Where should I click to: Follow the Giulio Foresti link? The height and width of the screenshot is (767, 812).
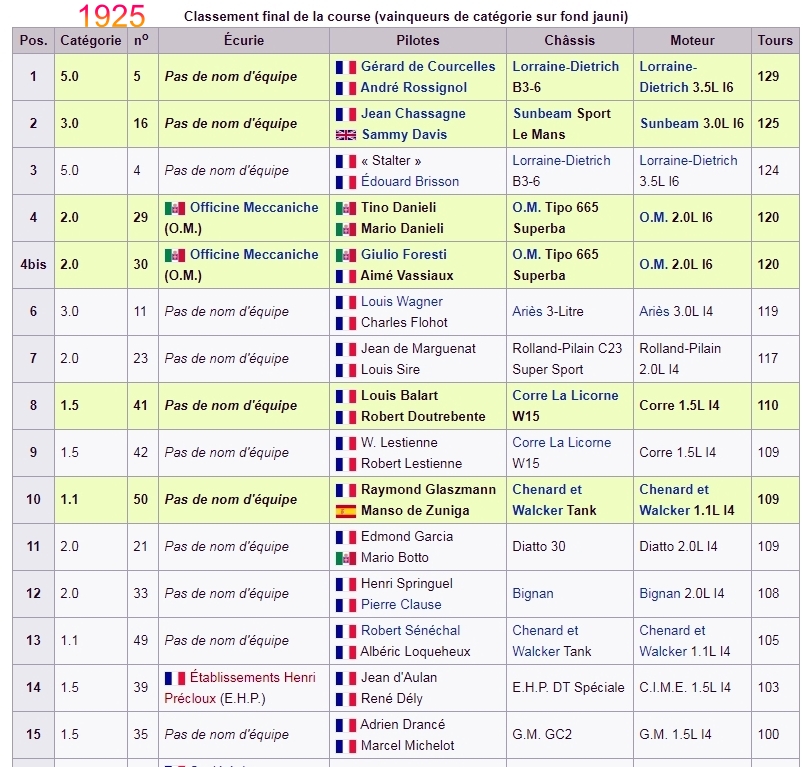tap(404, 255)
